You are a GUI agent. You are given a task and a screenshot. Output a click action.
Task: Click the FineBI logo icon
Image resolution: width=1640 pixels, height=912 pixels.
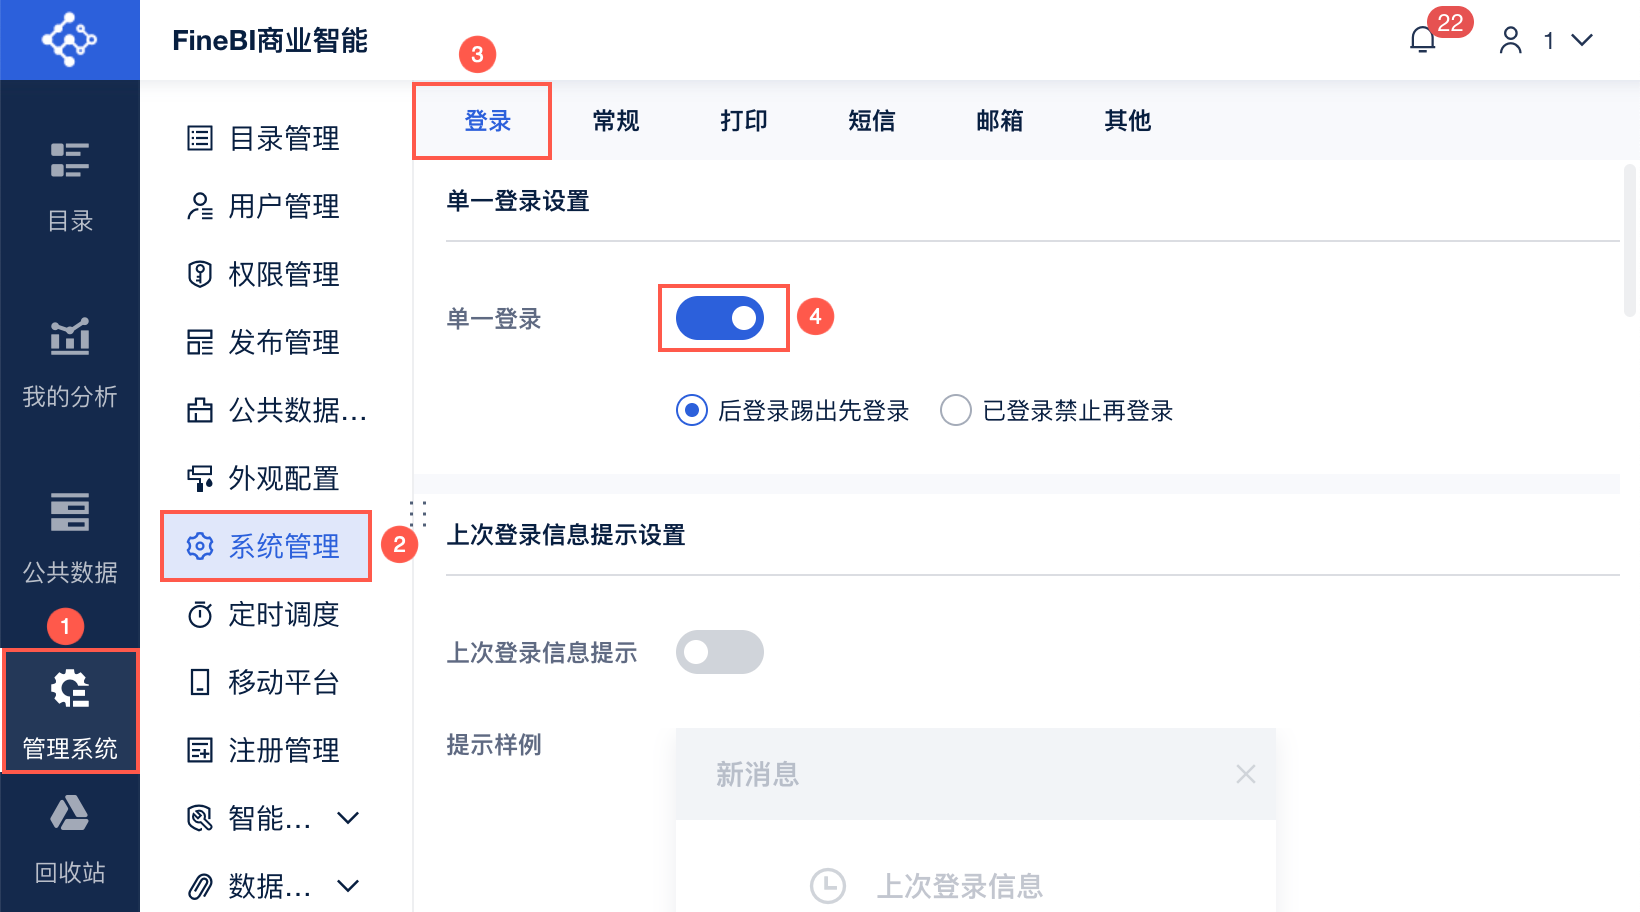click(69, 40)
